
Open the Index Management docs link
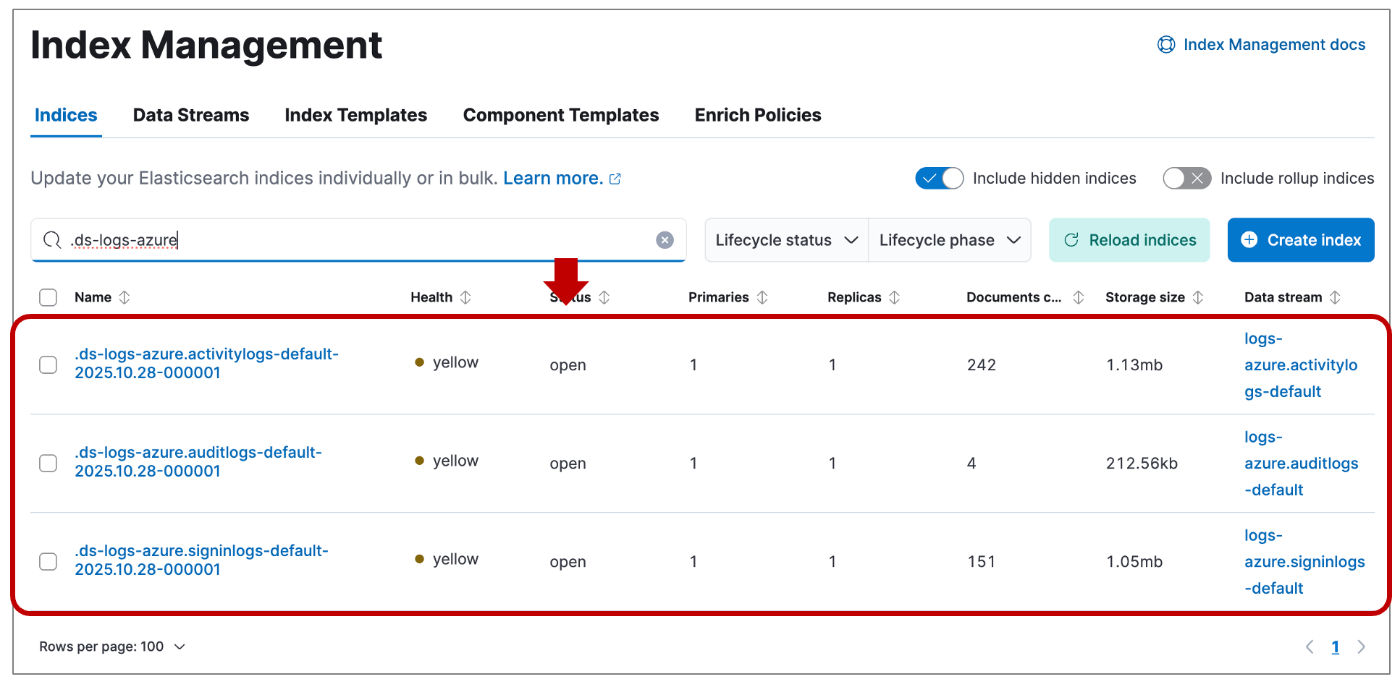[1262, 44]
